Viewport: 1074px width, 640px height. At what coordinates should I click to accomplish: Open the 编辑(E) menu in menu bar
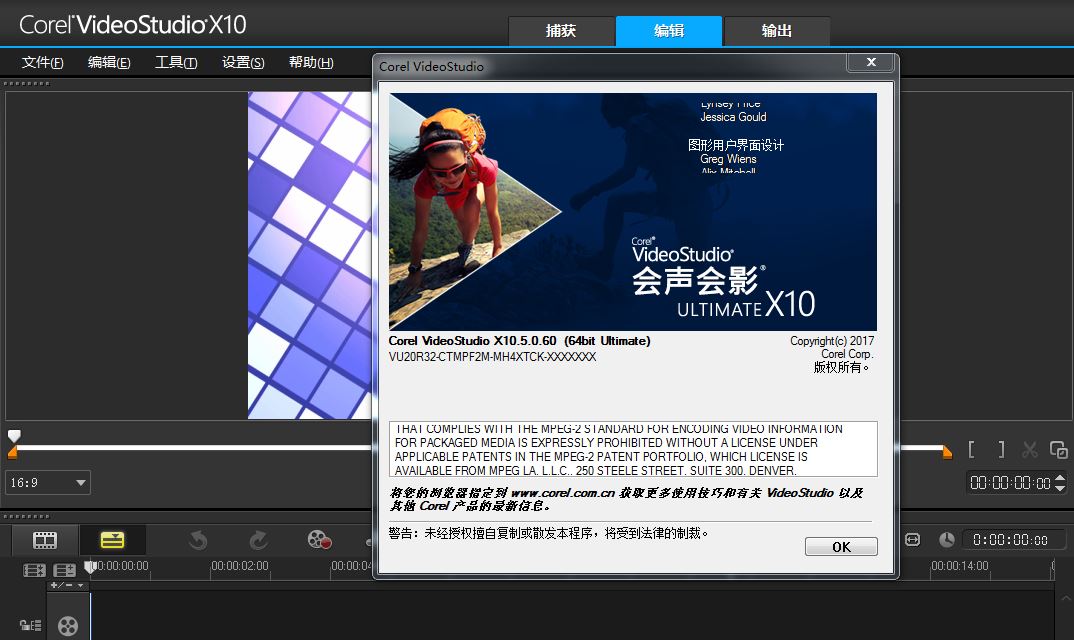tap(109, 62)
